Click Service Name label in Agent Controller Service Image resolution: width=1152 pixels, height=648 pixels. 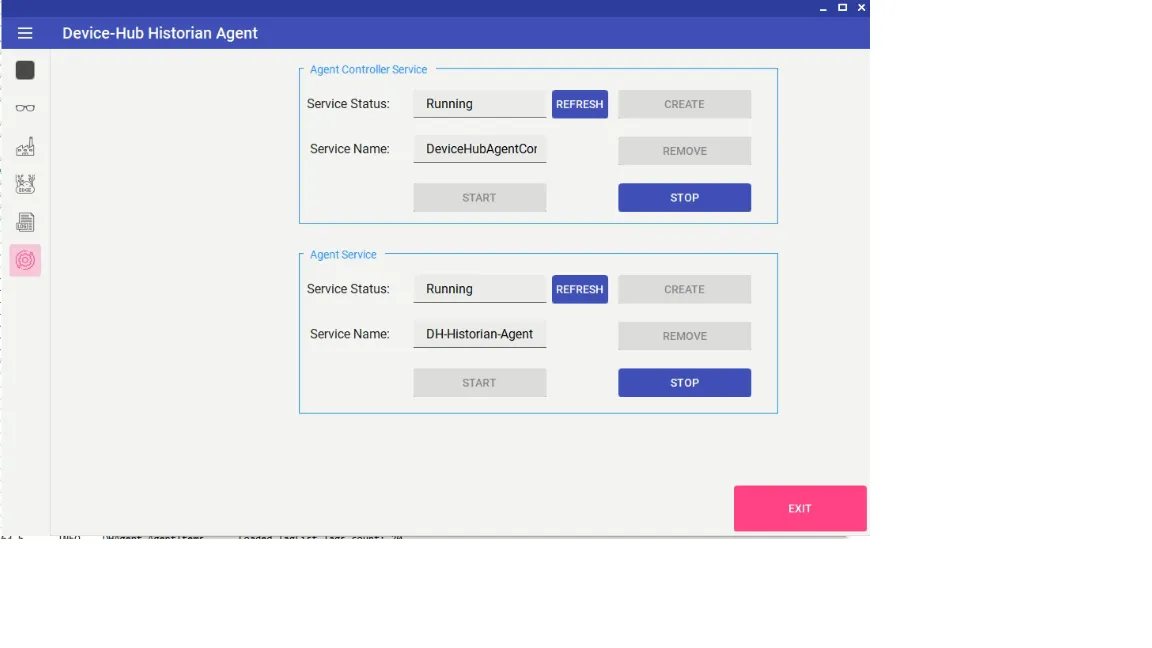coord(350,148)
